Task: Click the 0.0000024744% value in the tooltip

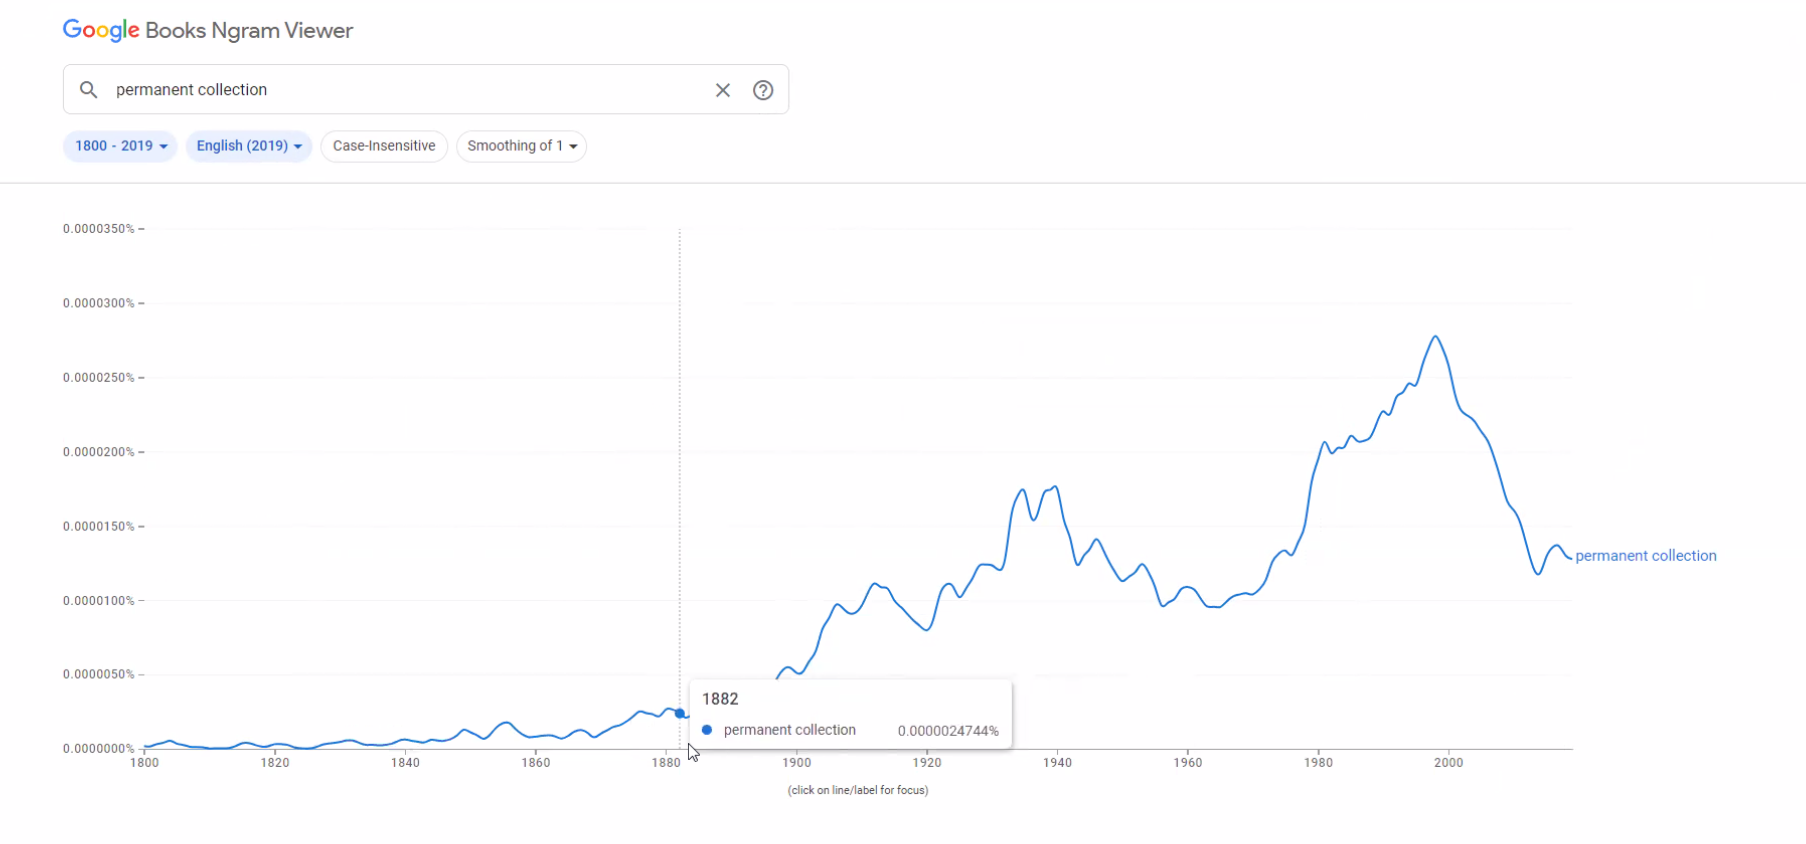Action: tap(948, 731)
